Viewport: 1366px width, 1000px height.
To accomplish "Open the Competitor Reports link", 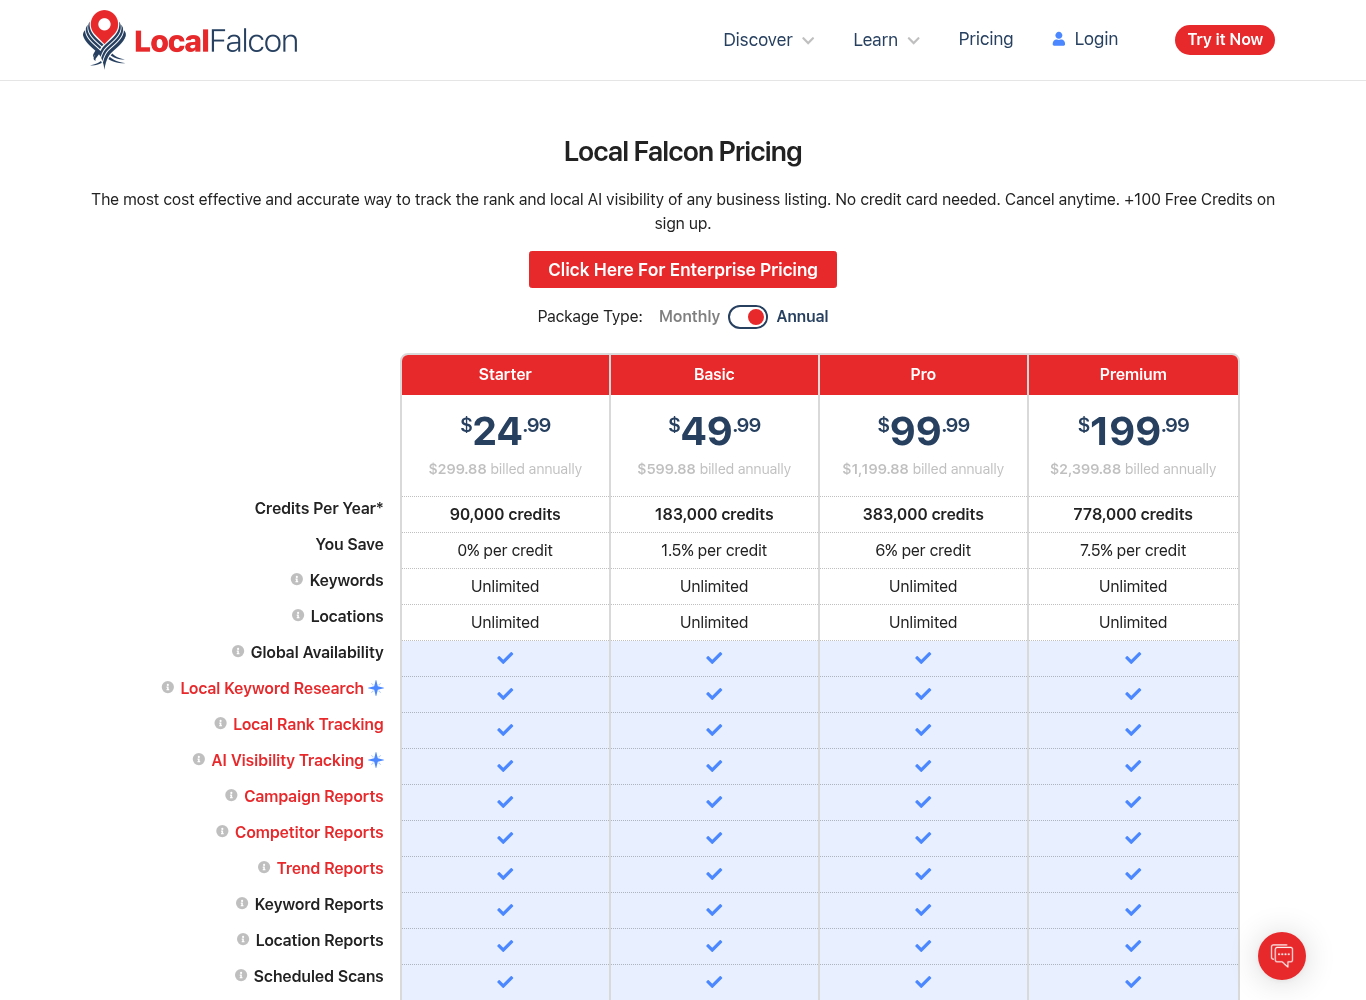I will point(309,832).
